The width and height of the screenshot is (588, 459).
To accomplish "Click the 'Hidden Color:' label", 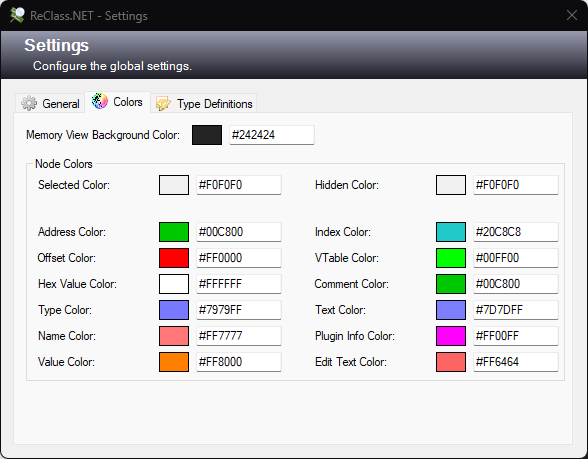I will tap(347, 185).
